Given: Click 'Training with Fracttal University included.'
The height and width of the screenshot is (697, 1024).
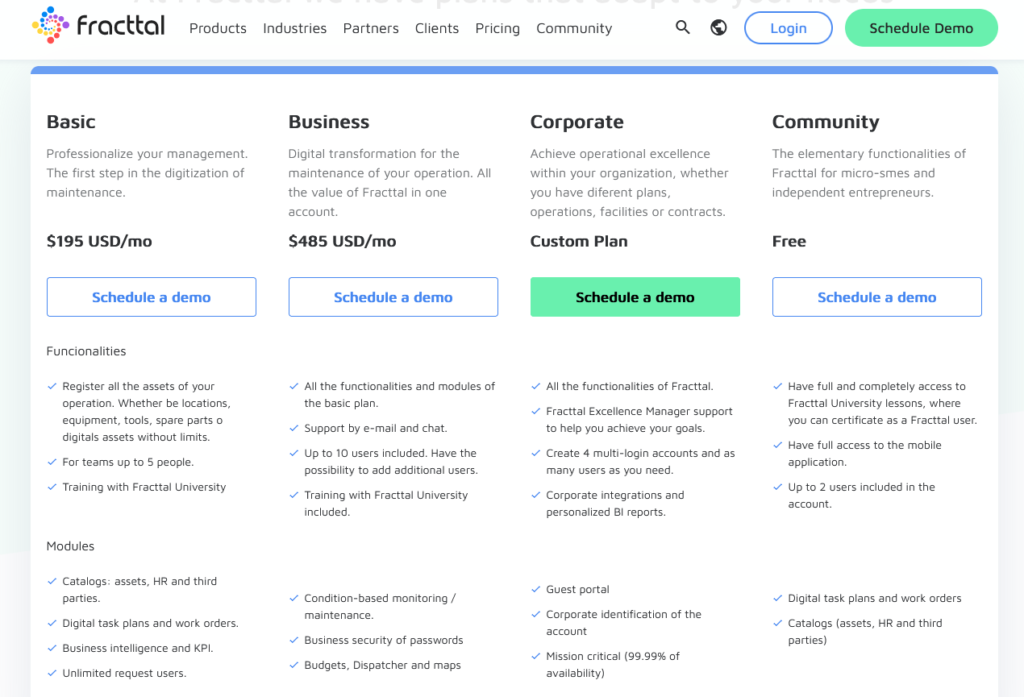Looking at the screenshot, I should coord(386,503).
